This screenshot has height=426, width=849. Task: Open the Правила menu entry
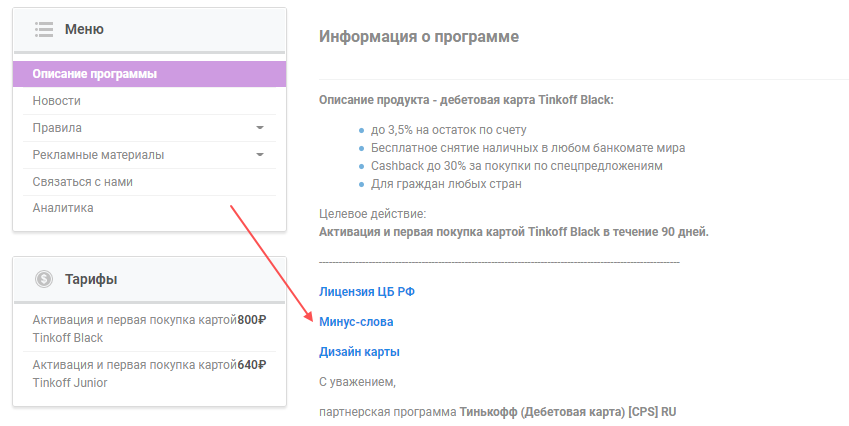58,128
